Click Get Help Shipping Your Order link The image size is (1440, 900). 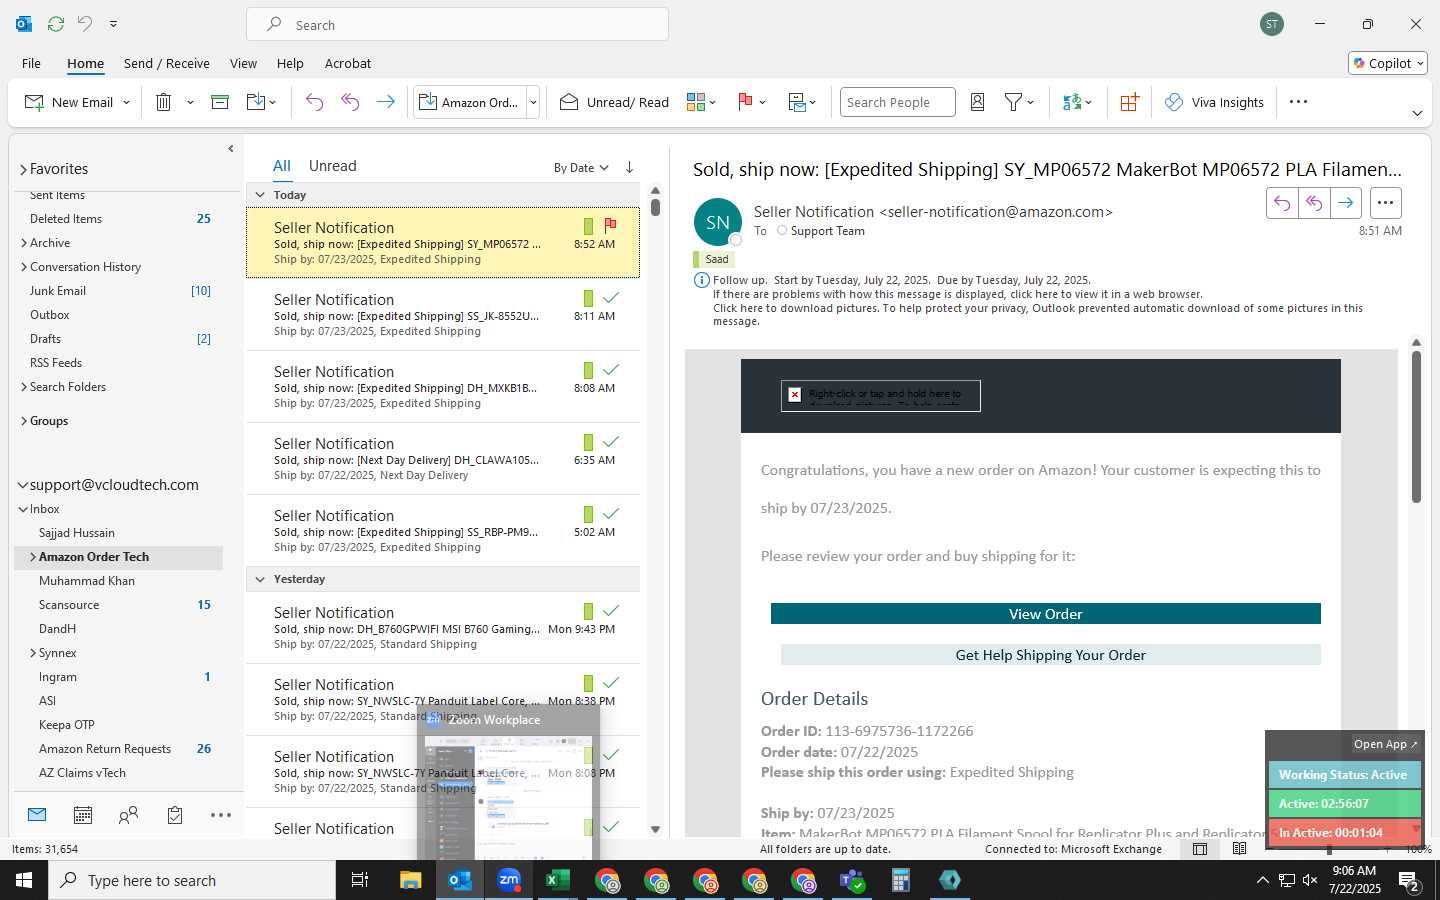point(1050,655)
